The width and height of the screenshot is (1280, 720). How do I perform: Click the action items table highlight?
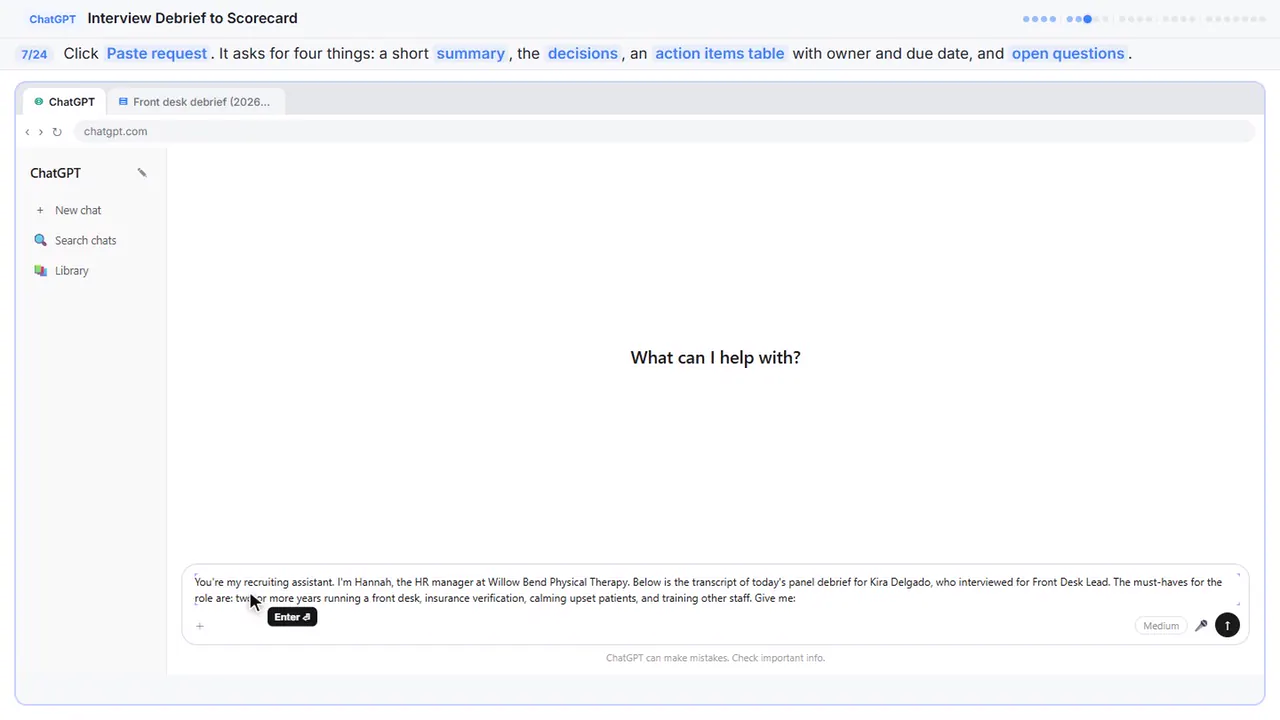[719, 53]
